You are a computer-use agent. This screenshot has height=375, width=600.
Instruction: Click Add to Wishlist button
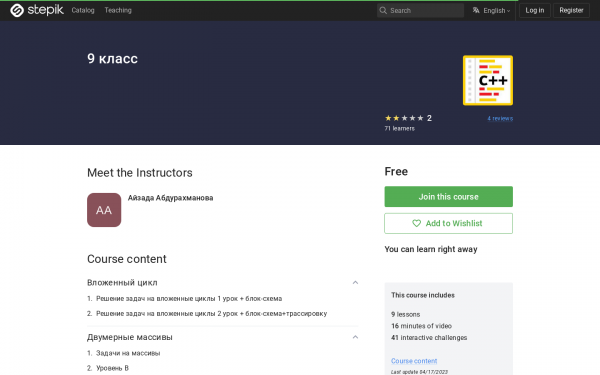tap(448, 223)
